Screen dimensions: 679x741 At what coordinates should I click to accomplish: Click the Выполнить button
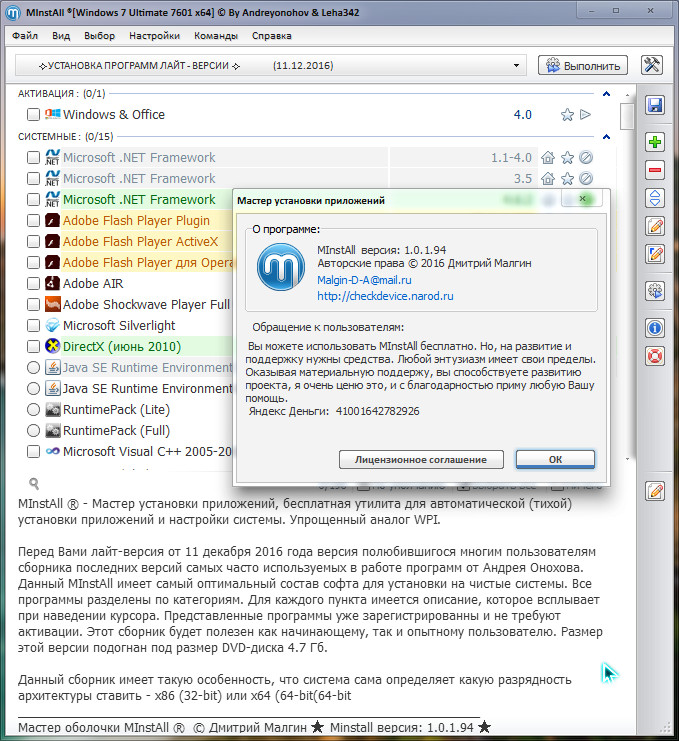point(583,65)
